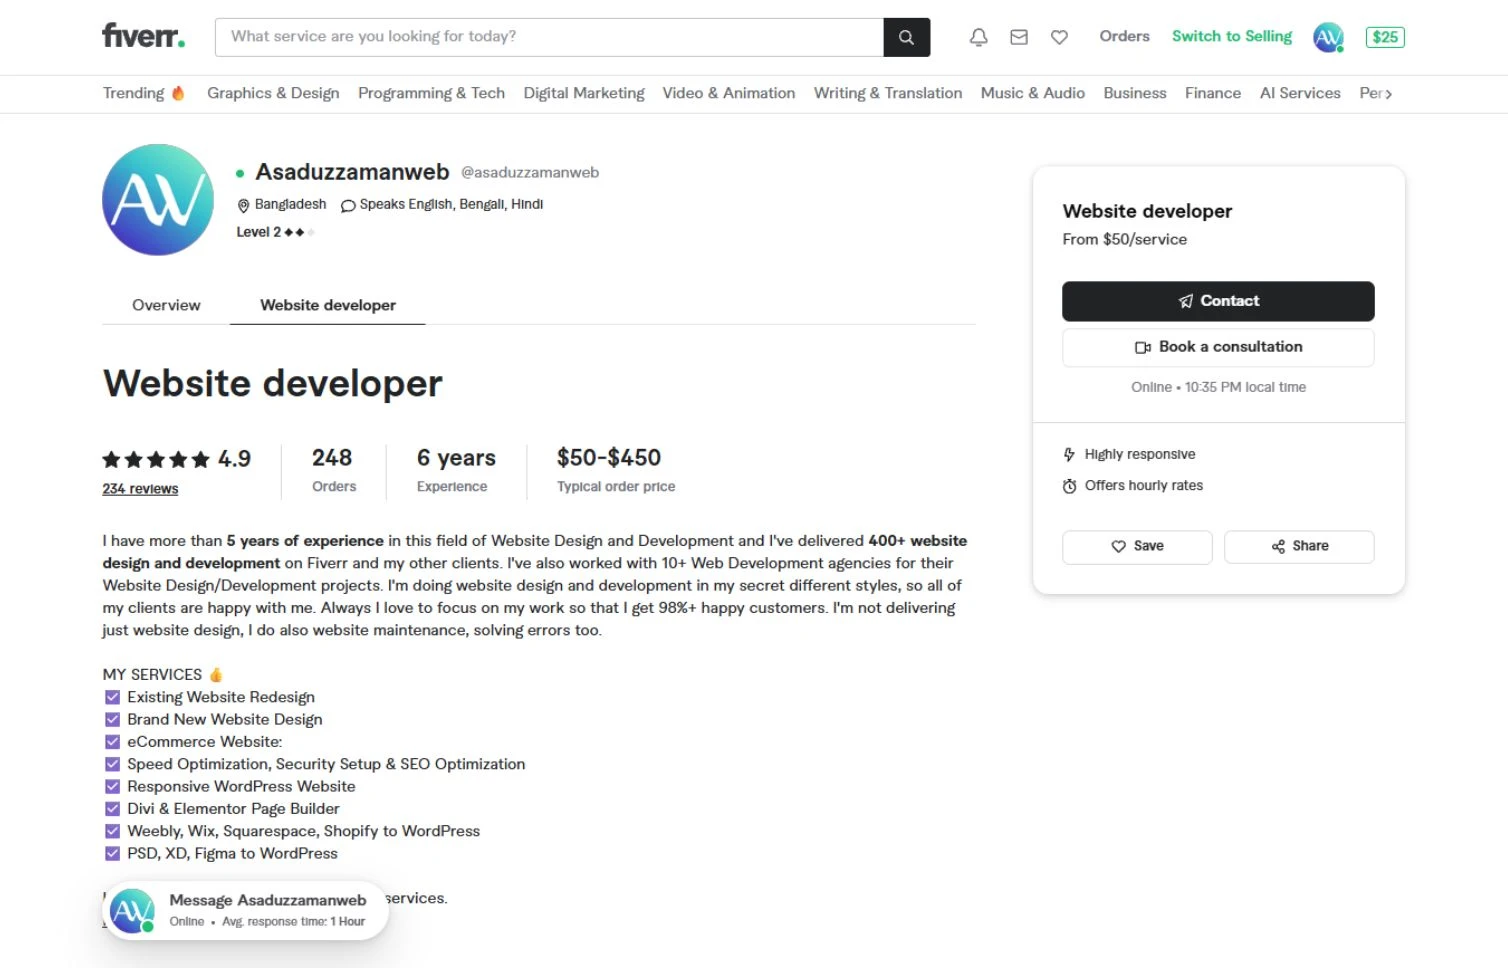The height and width of the screenshot is (968, 1508).
Task: Open AI Services category
Action: (1300, 93)
